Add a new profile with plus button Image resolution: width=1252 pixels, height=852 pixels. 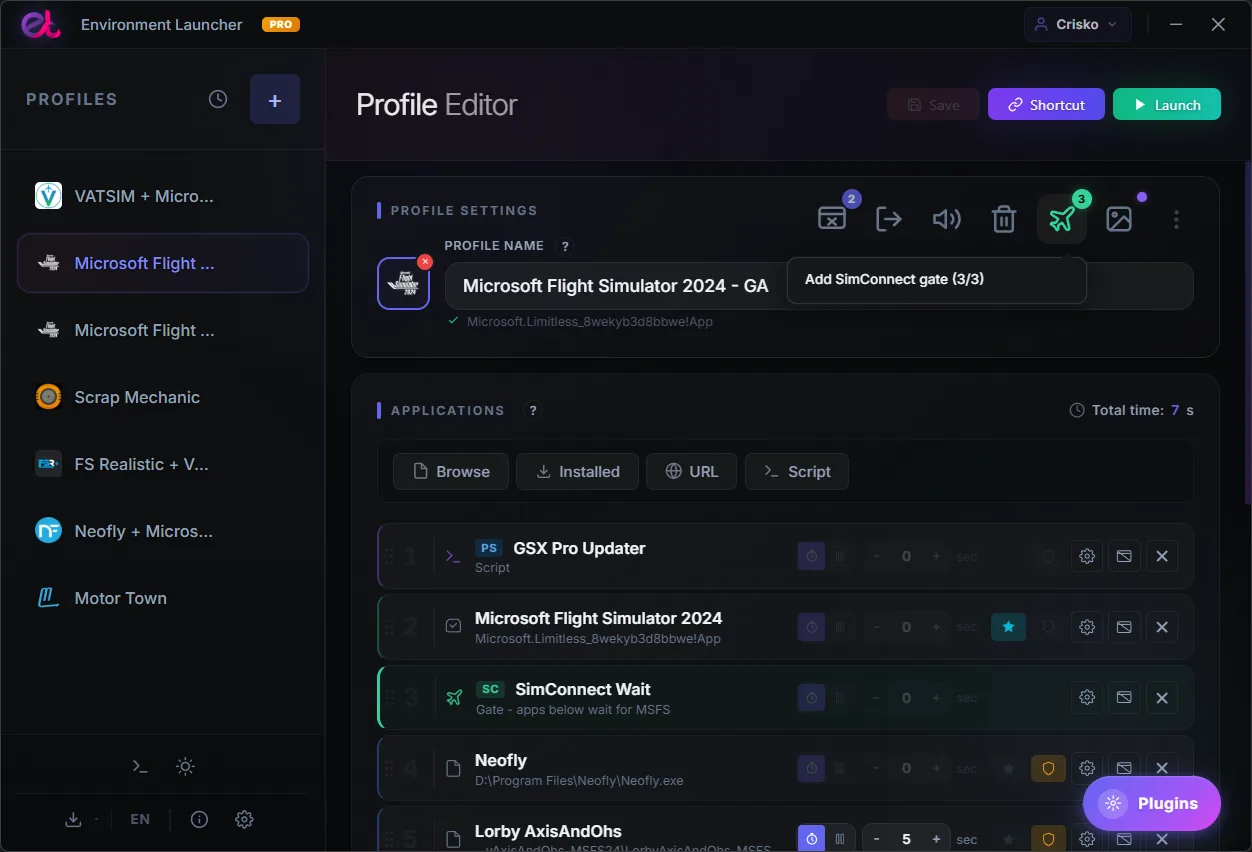tap(275, 99)
